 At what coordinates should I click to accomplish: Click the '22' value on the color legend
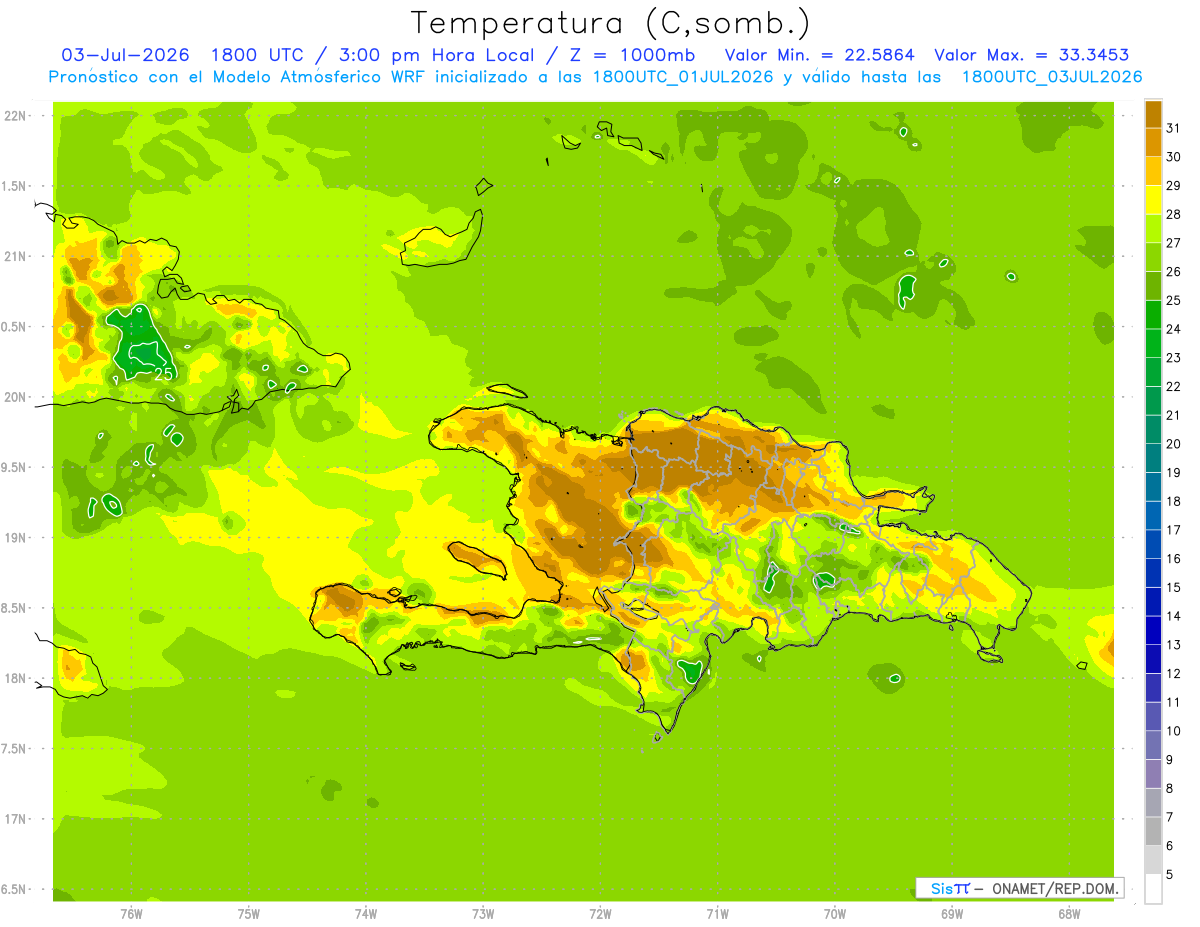click(x=1173, y=386)
